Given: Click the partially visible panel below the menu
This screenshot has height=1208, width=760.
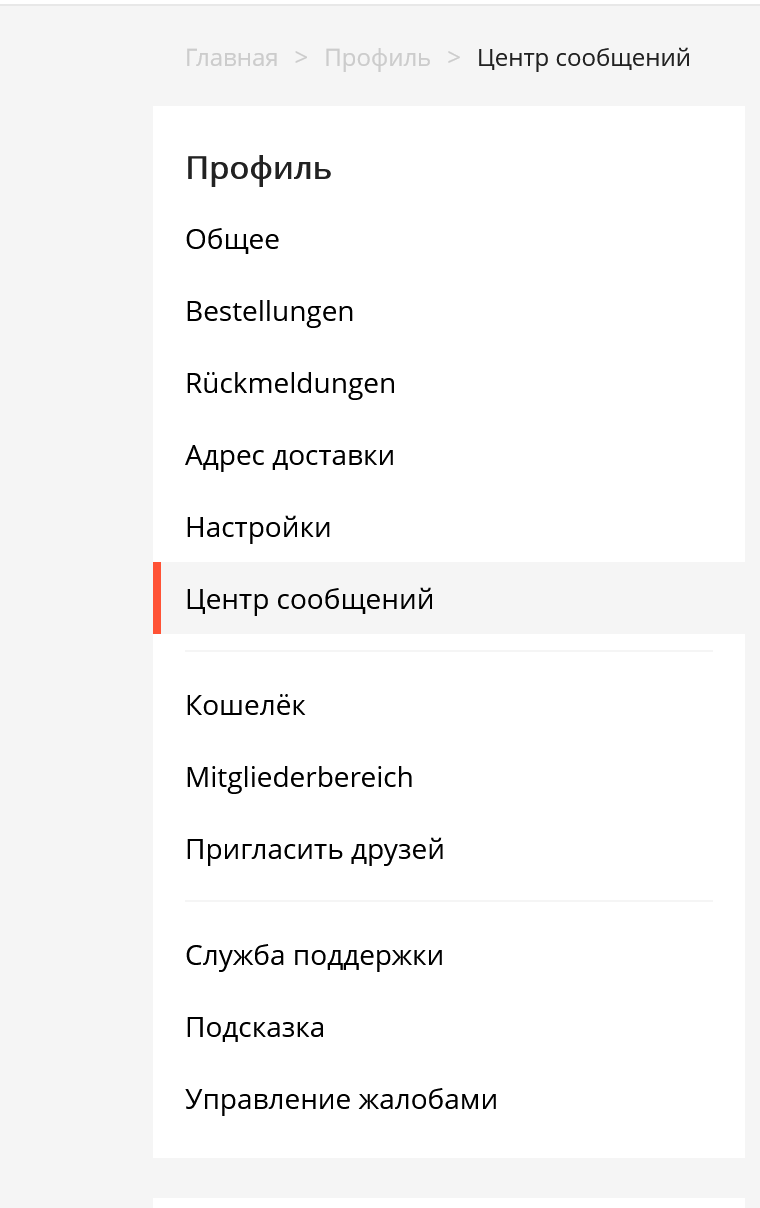Looking at the screenshot, I should tap(448, 1202).
